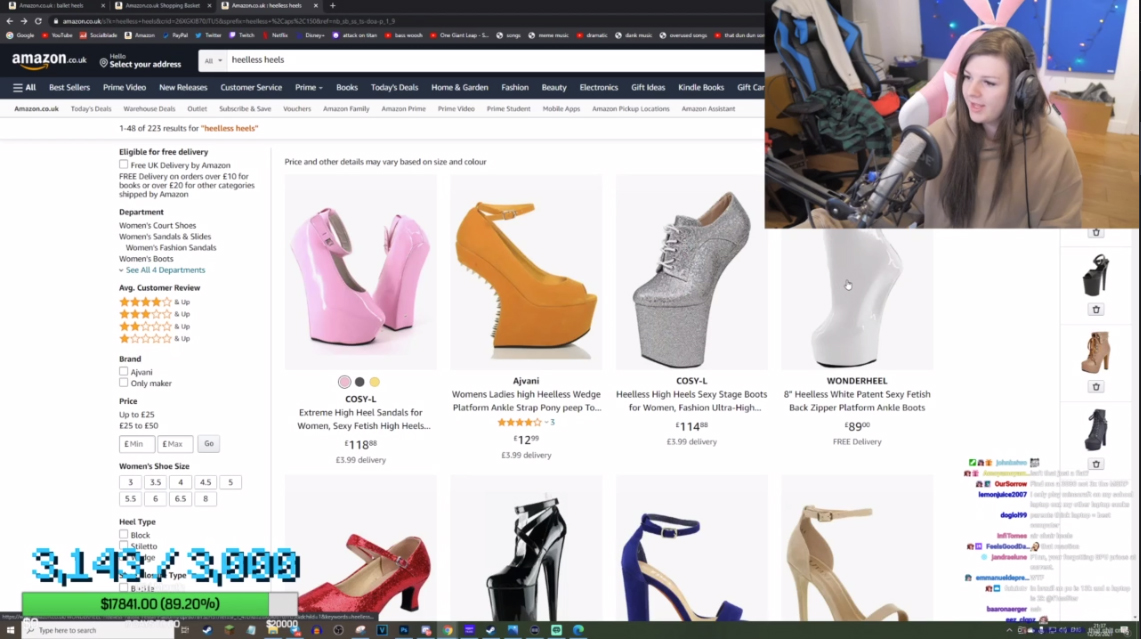This screenshot has width=1141, height=639.
Task: Open the Task View taskbar icon
Action: tap(185, 630)
